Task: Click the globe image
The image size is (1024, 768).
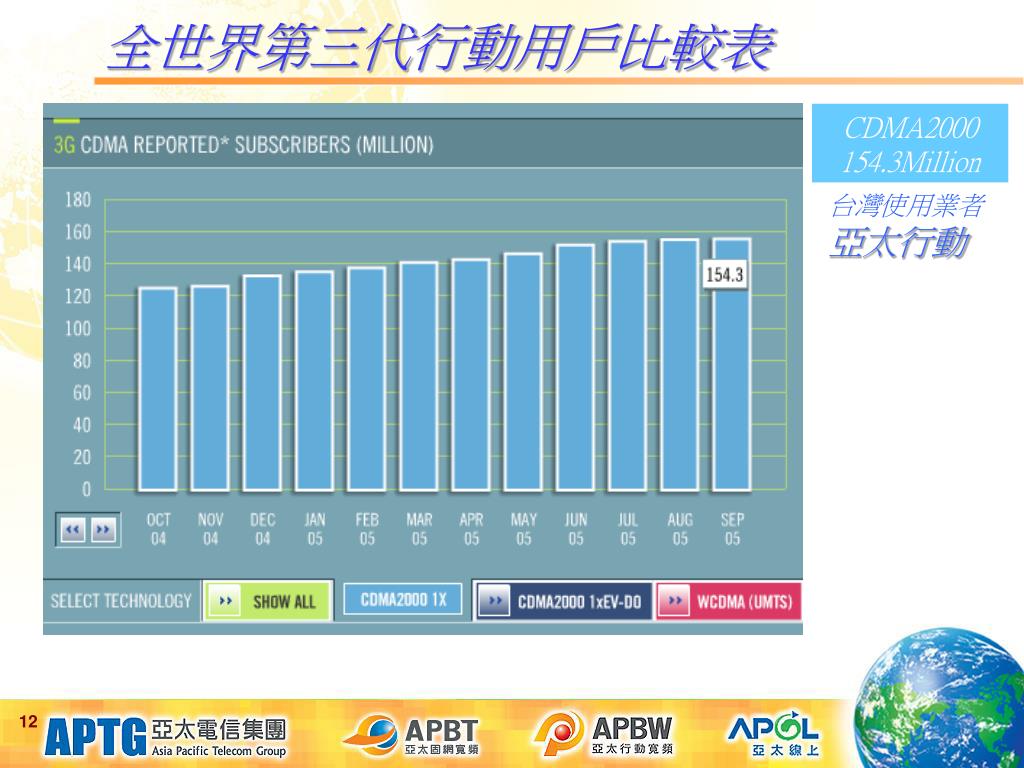Action: (x=940, y=699)
